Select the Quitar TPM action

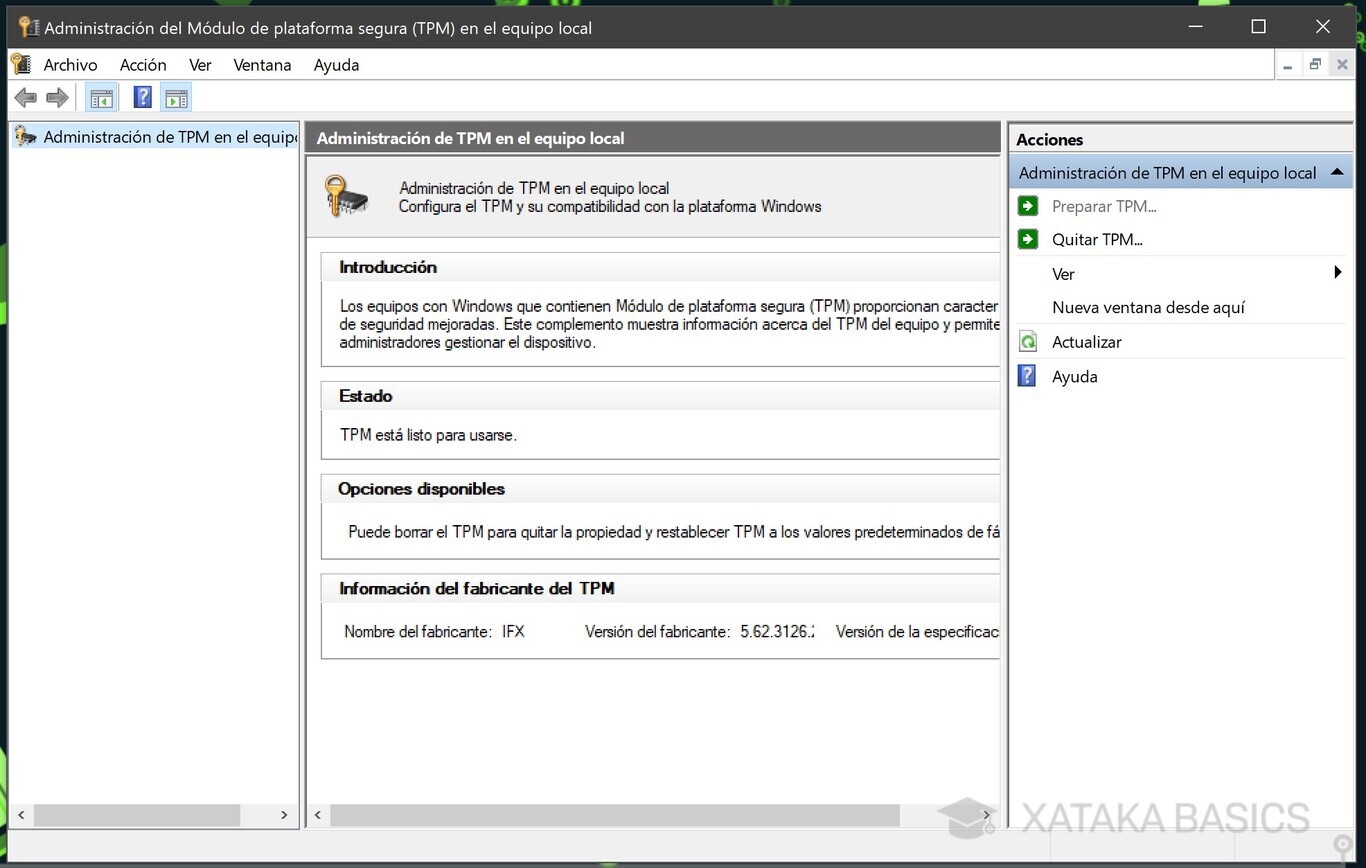pos(1097,239)
